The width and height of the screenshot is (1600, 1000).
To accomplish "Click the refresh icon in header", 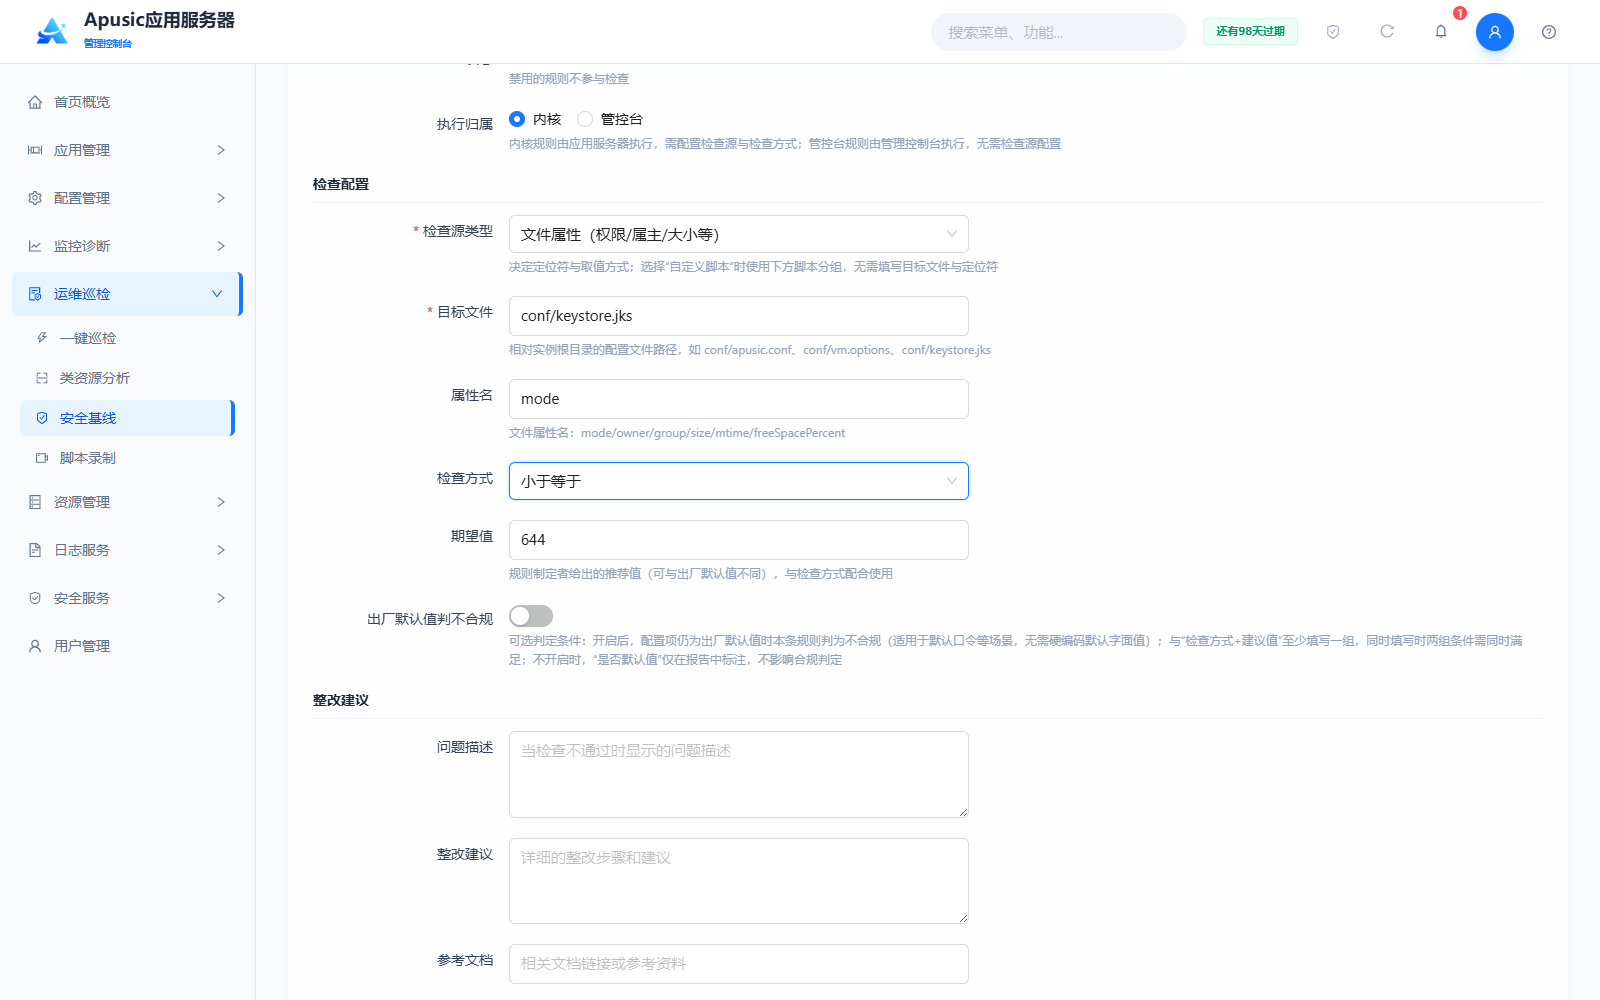I will (1387, 32).
